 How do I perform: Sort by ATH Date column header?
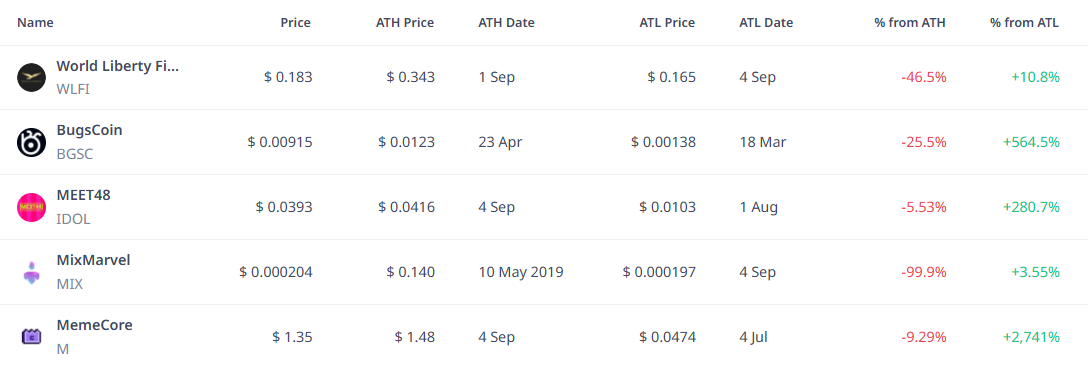[x=507, y=23]
